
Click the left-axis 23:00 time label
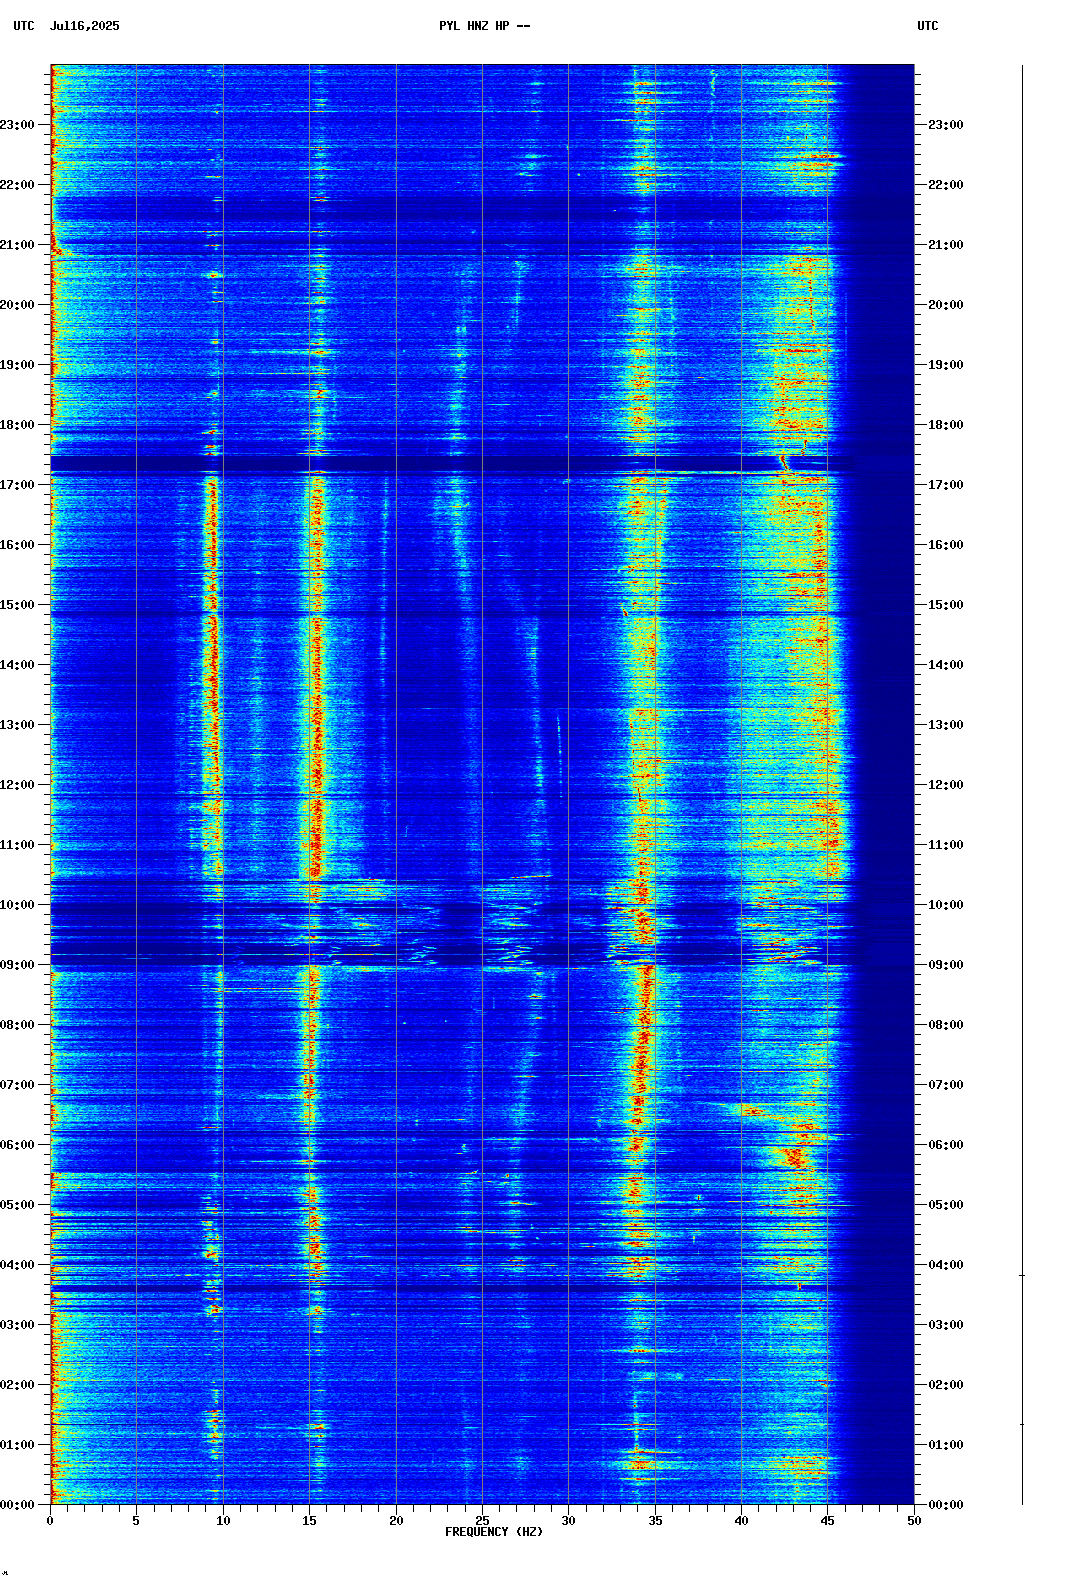(17, 125)
